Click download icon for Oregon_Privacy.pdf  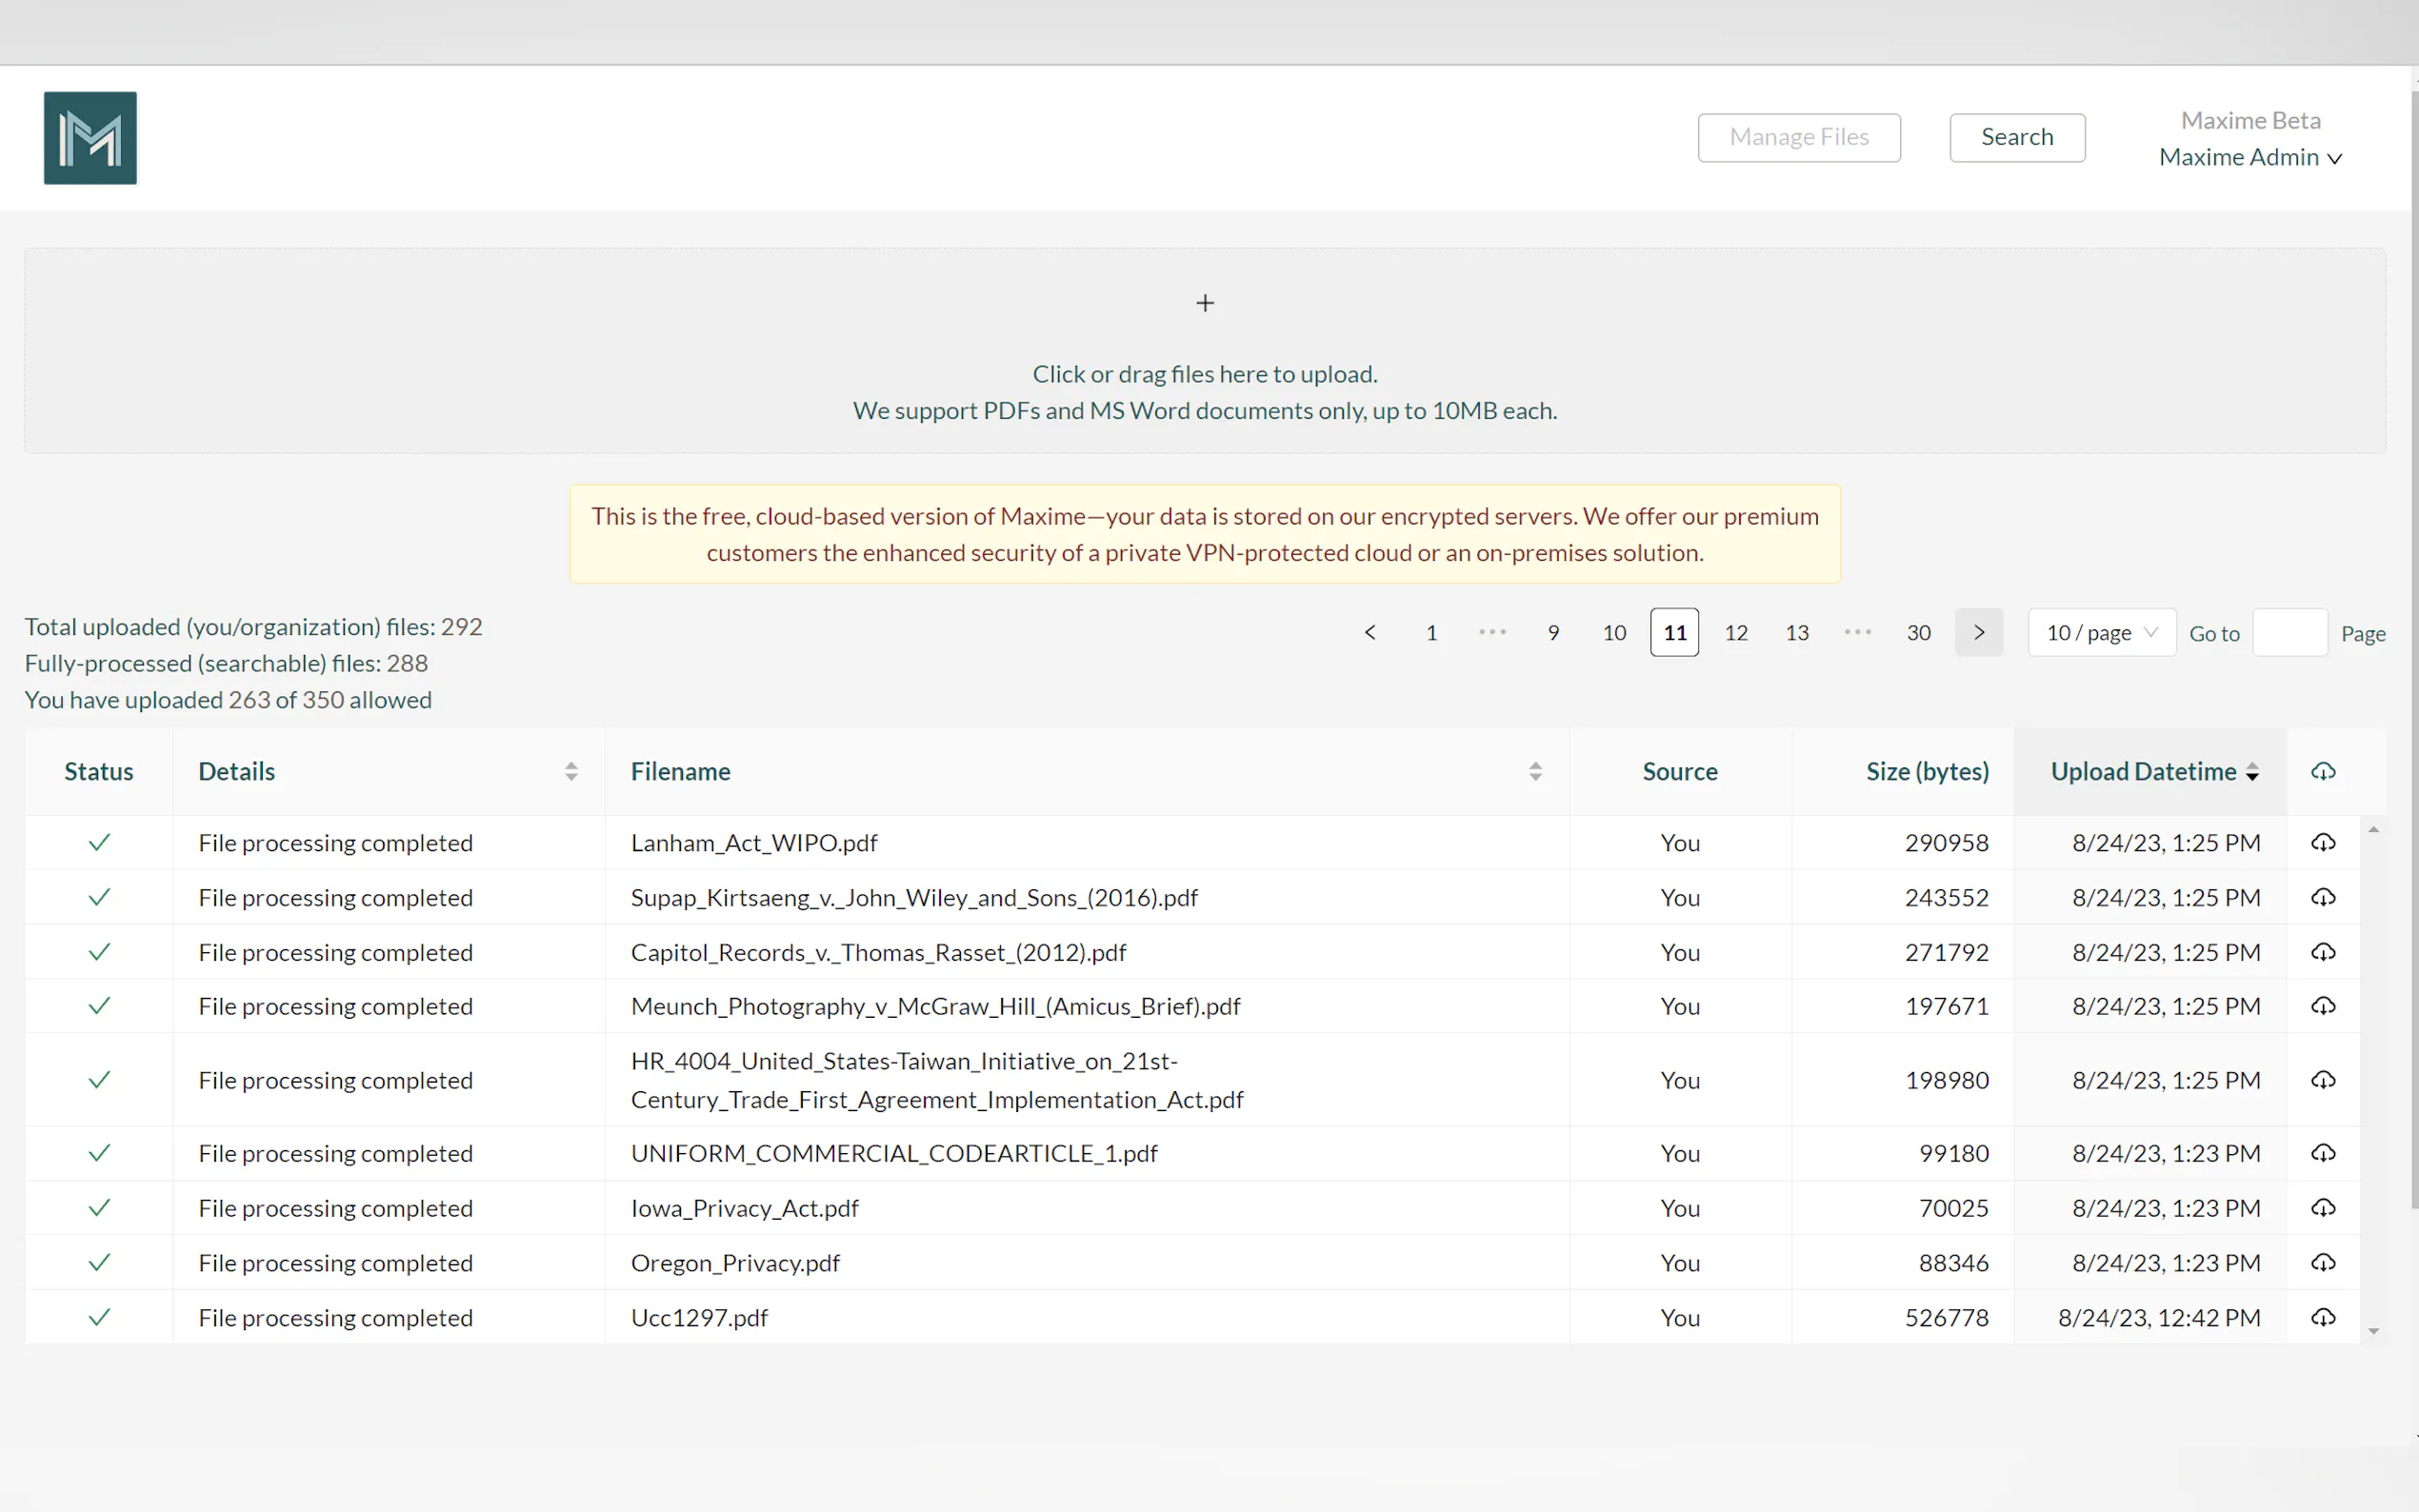(2322, 1263)
